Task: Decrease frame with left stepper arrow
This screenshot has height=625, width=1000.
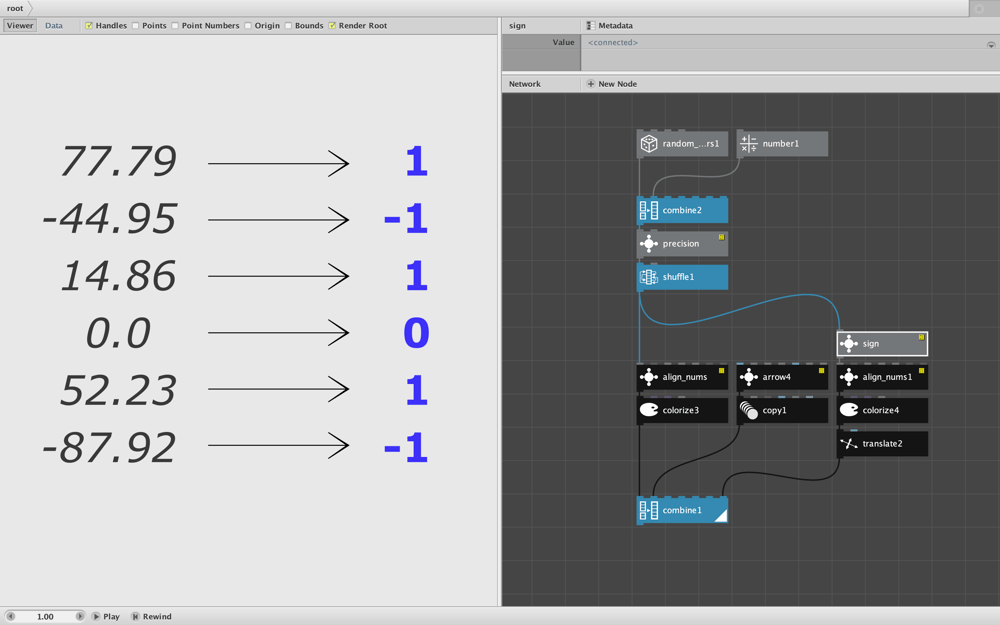Action: coord(10,616)
